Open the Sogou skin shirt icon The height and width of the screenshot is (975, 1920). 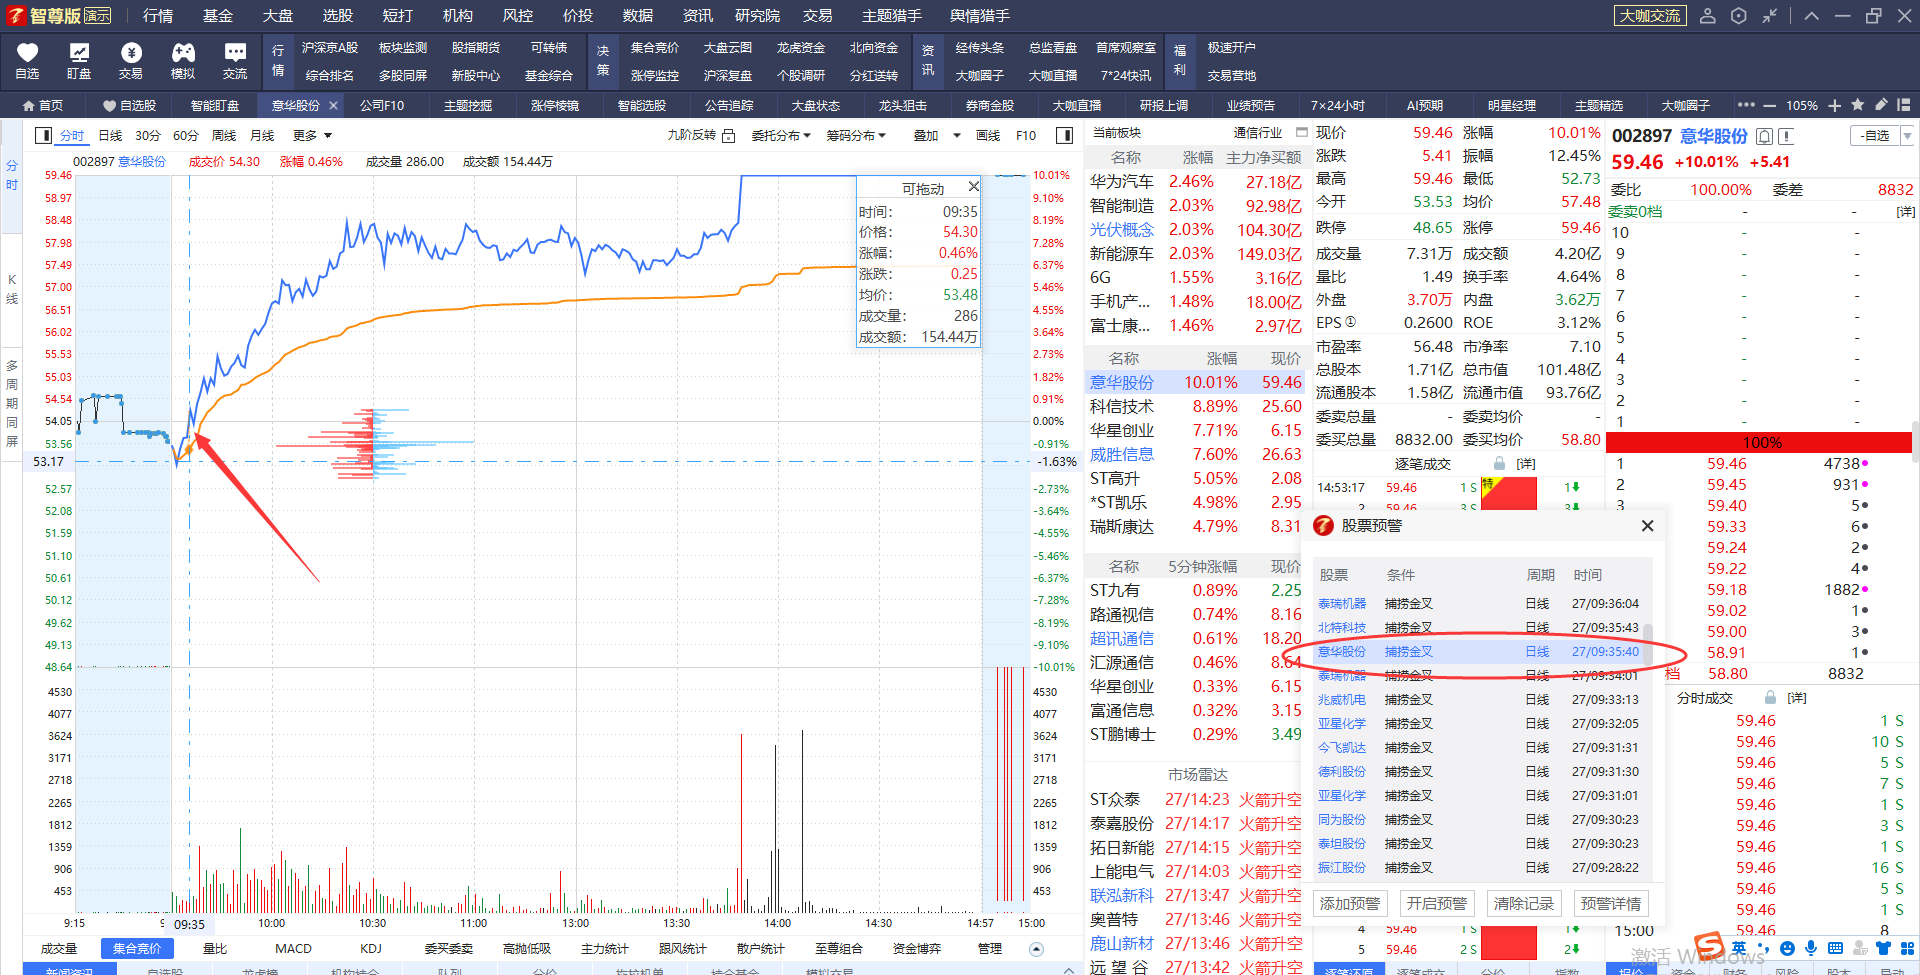[x=1883, y=948]
